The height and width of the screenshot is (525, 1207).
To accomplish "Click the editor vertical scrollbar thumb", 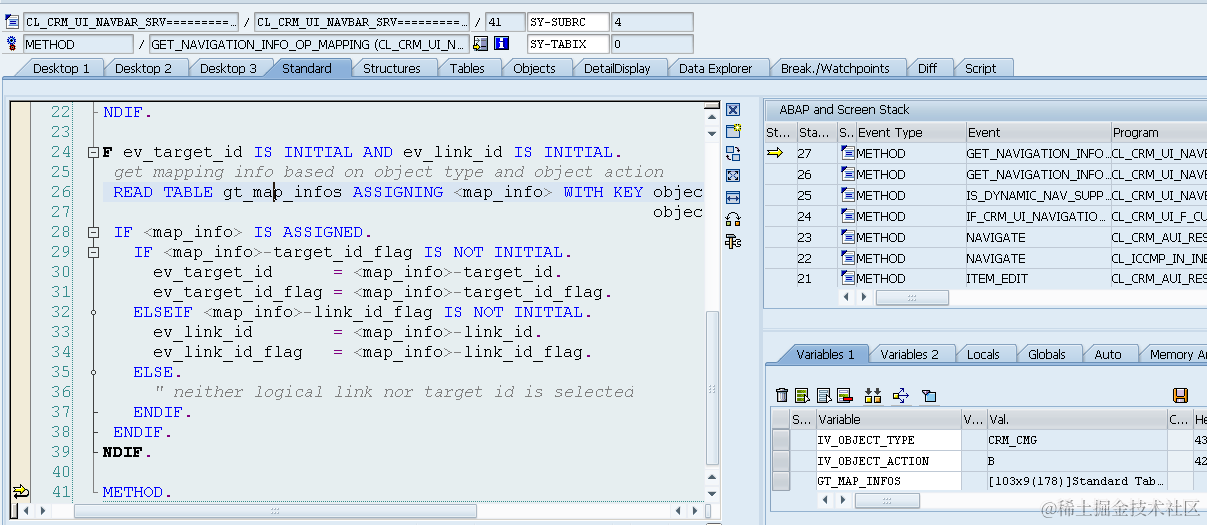I will click(x=712, y=388).
